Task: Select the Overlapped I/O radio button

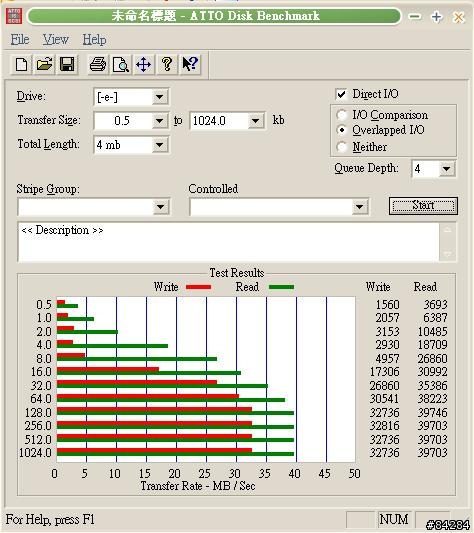Action: coord(341,130)
